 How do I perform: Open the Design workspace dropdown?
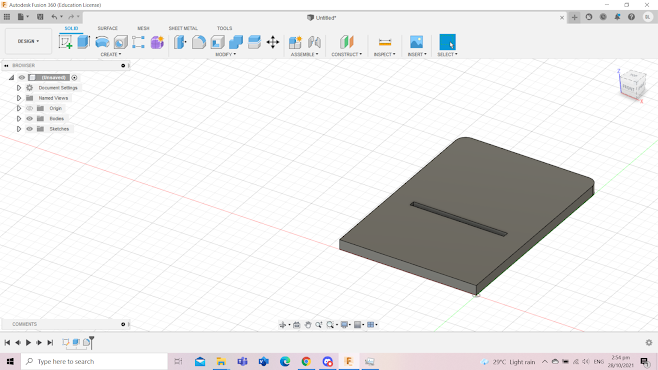(28, 41)
